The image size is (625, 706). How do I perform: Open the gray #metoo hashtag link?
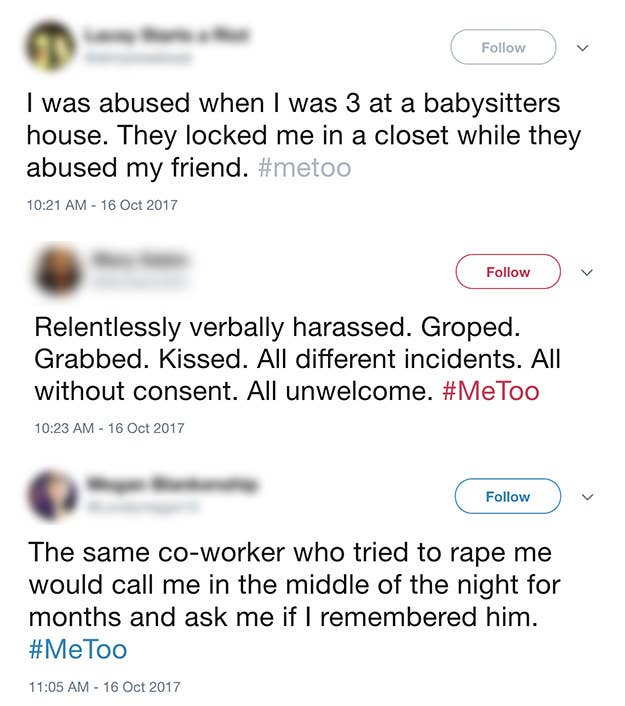coord(304,168)
